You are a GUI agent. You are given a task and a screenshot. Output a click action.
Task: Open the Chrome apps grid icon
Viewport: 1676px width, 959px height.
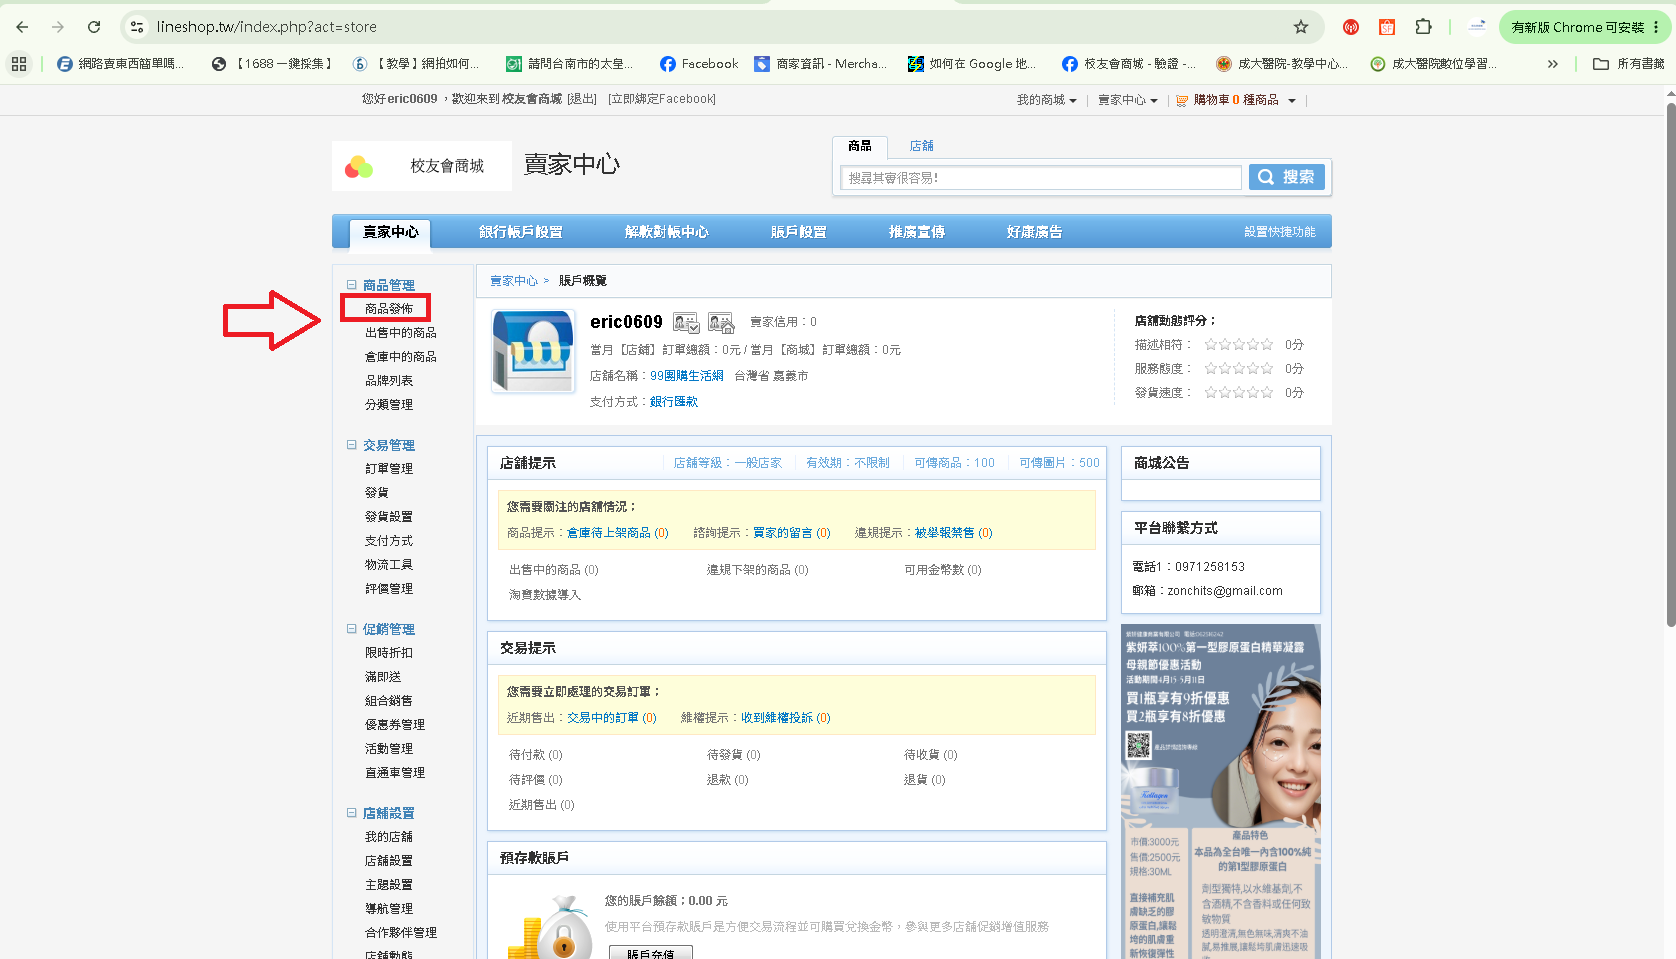tap(19, 64)
